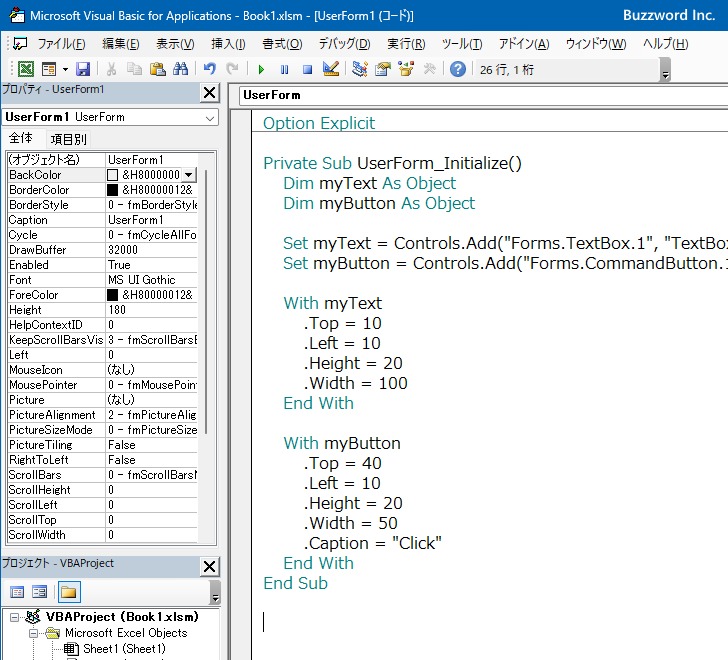Click the Copy toolbar icon
728x660 pixels.
[135, 69]
